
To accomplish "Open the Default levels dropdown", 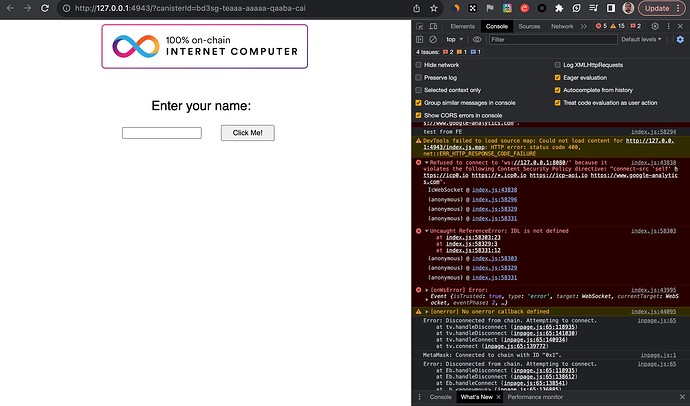I will click(641, 40).
